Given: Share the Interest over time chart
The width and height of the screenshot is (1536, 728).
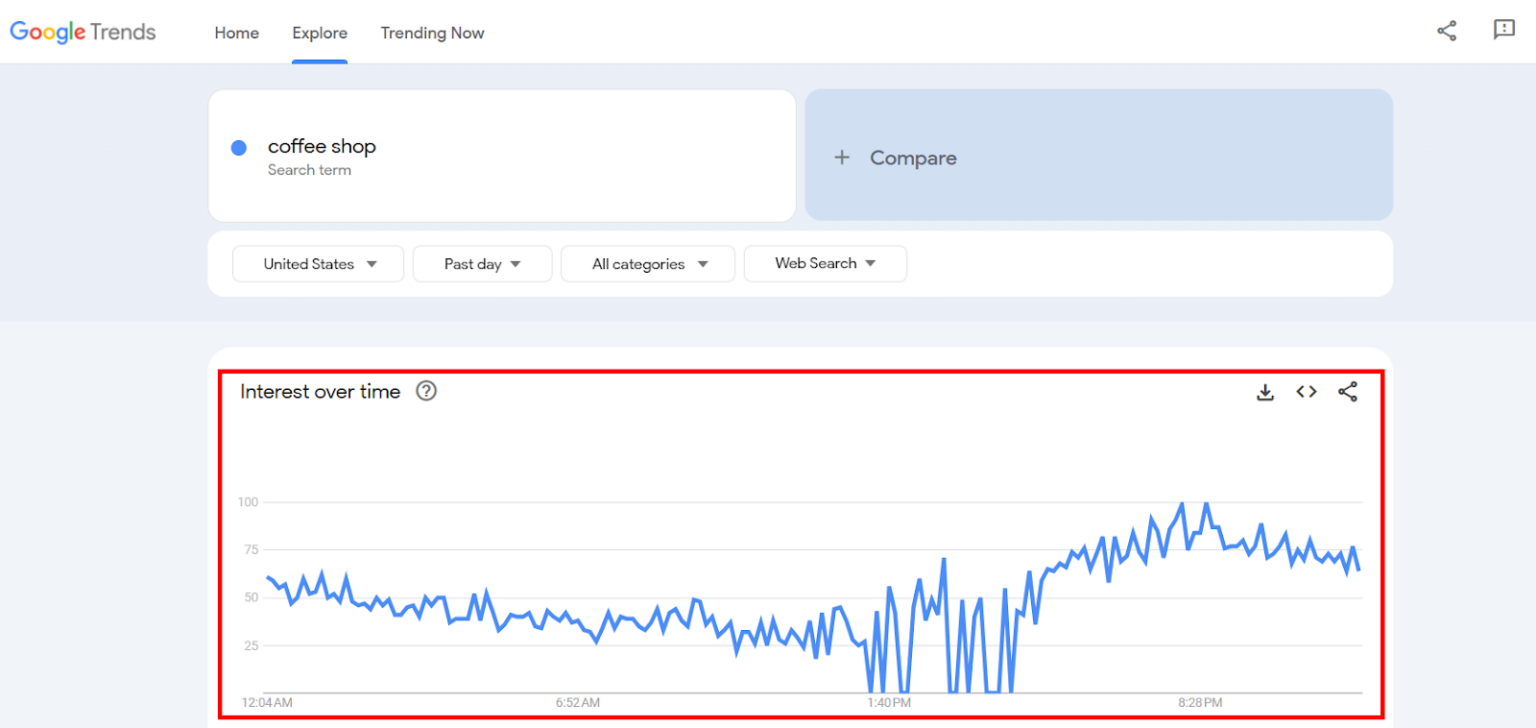Looking at the screenshot, I should (1348, 392).
